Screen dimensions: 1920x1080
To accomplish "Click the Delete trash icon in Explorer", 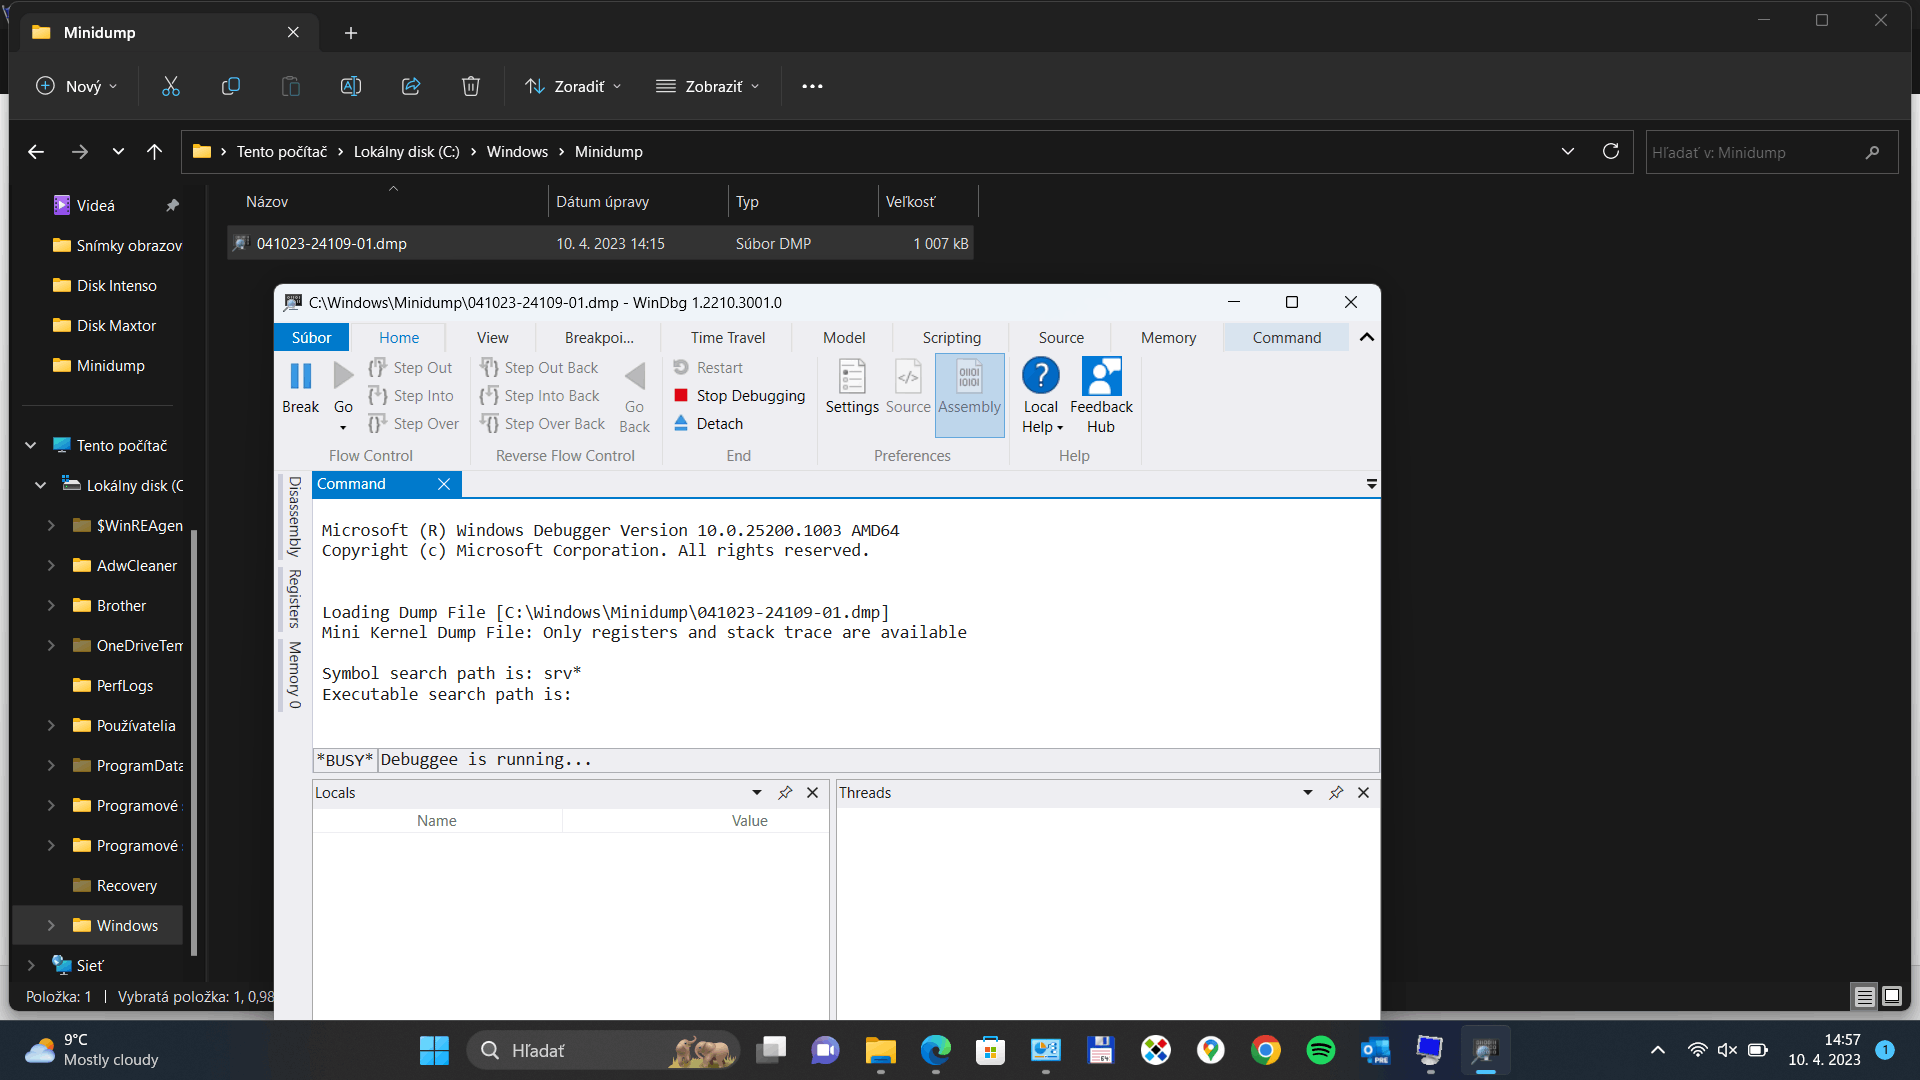I will coord(471,87).
